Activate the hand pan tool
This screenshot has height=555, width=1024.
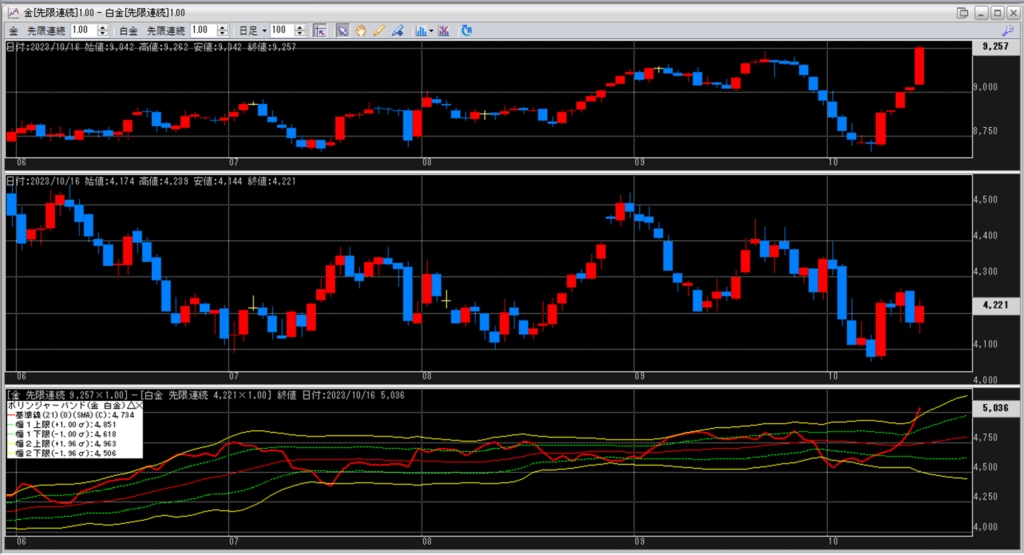(x=360, y=30)
